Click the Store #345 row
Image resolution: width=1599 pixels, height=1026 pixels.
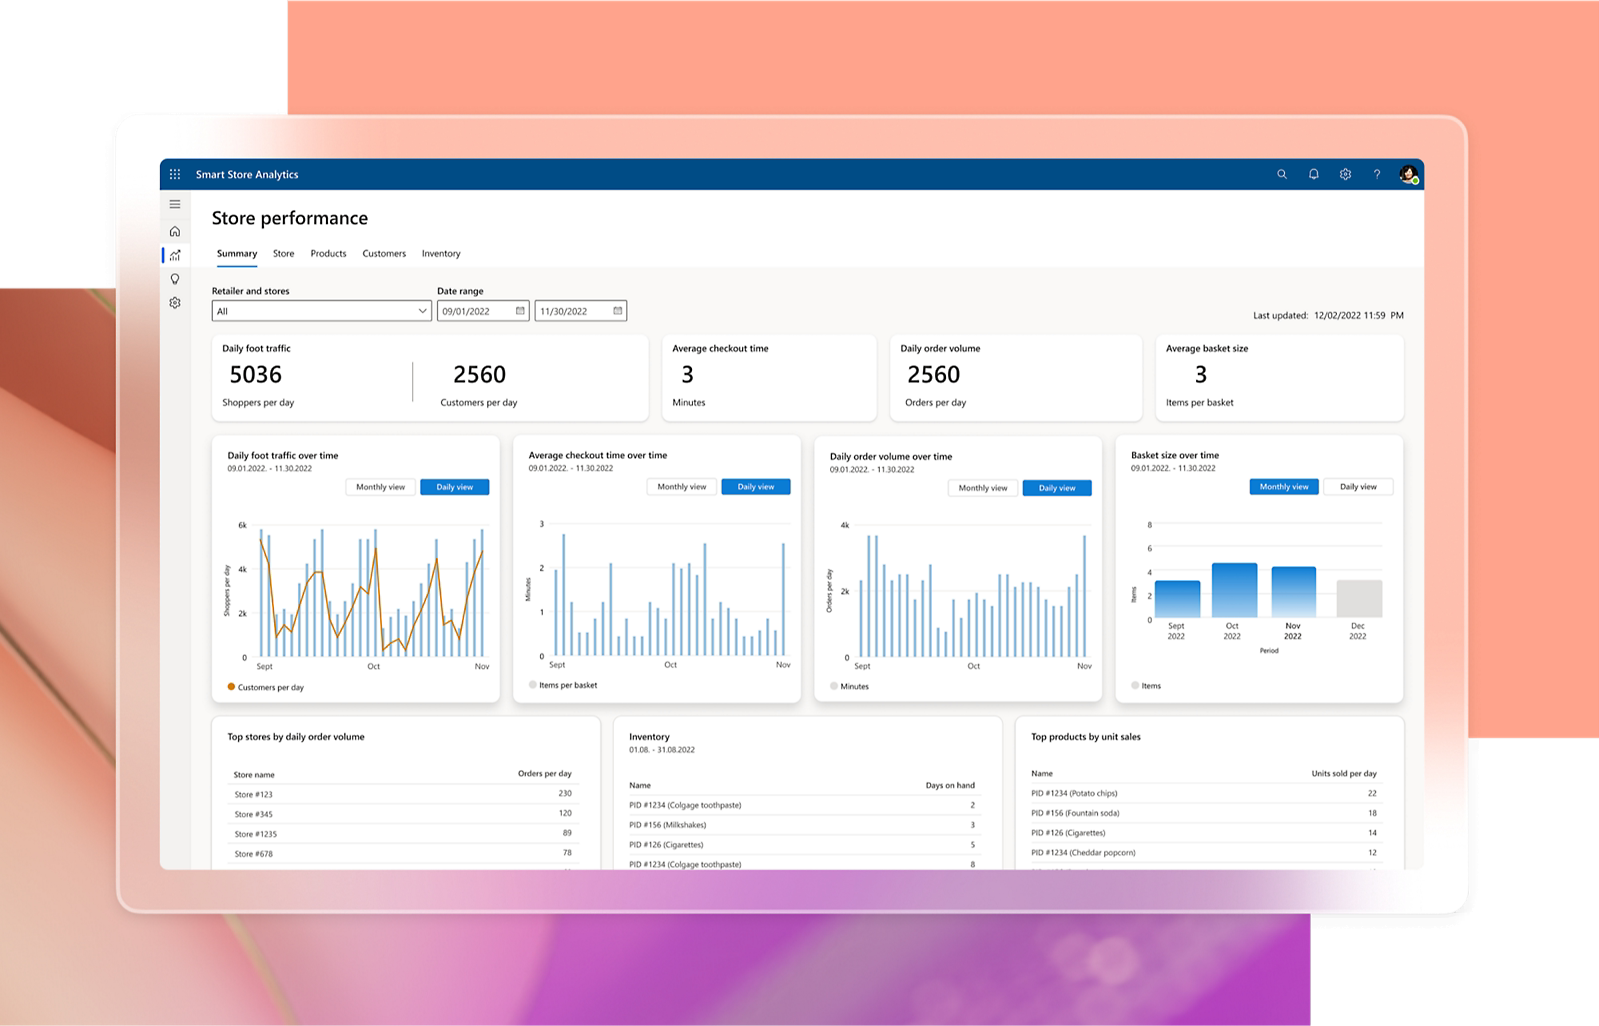pos(403,814)
